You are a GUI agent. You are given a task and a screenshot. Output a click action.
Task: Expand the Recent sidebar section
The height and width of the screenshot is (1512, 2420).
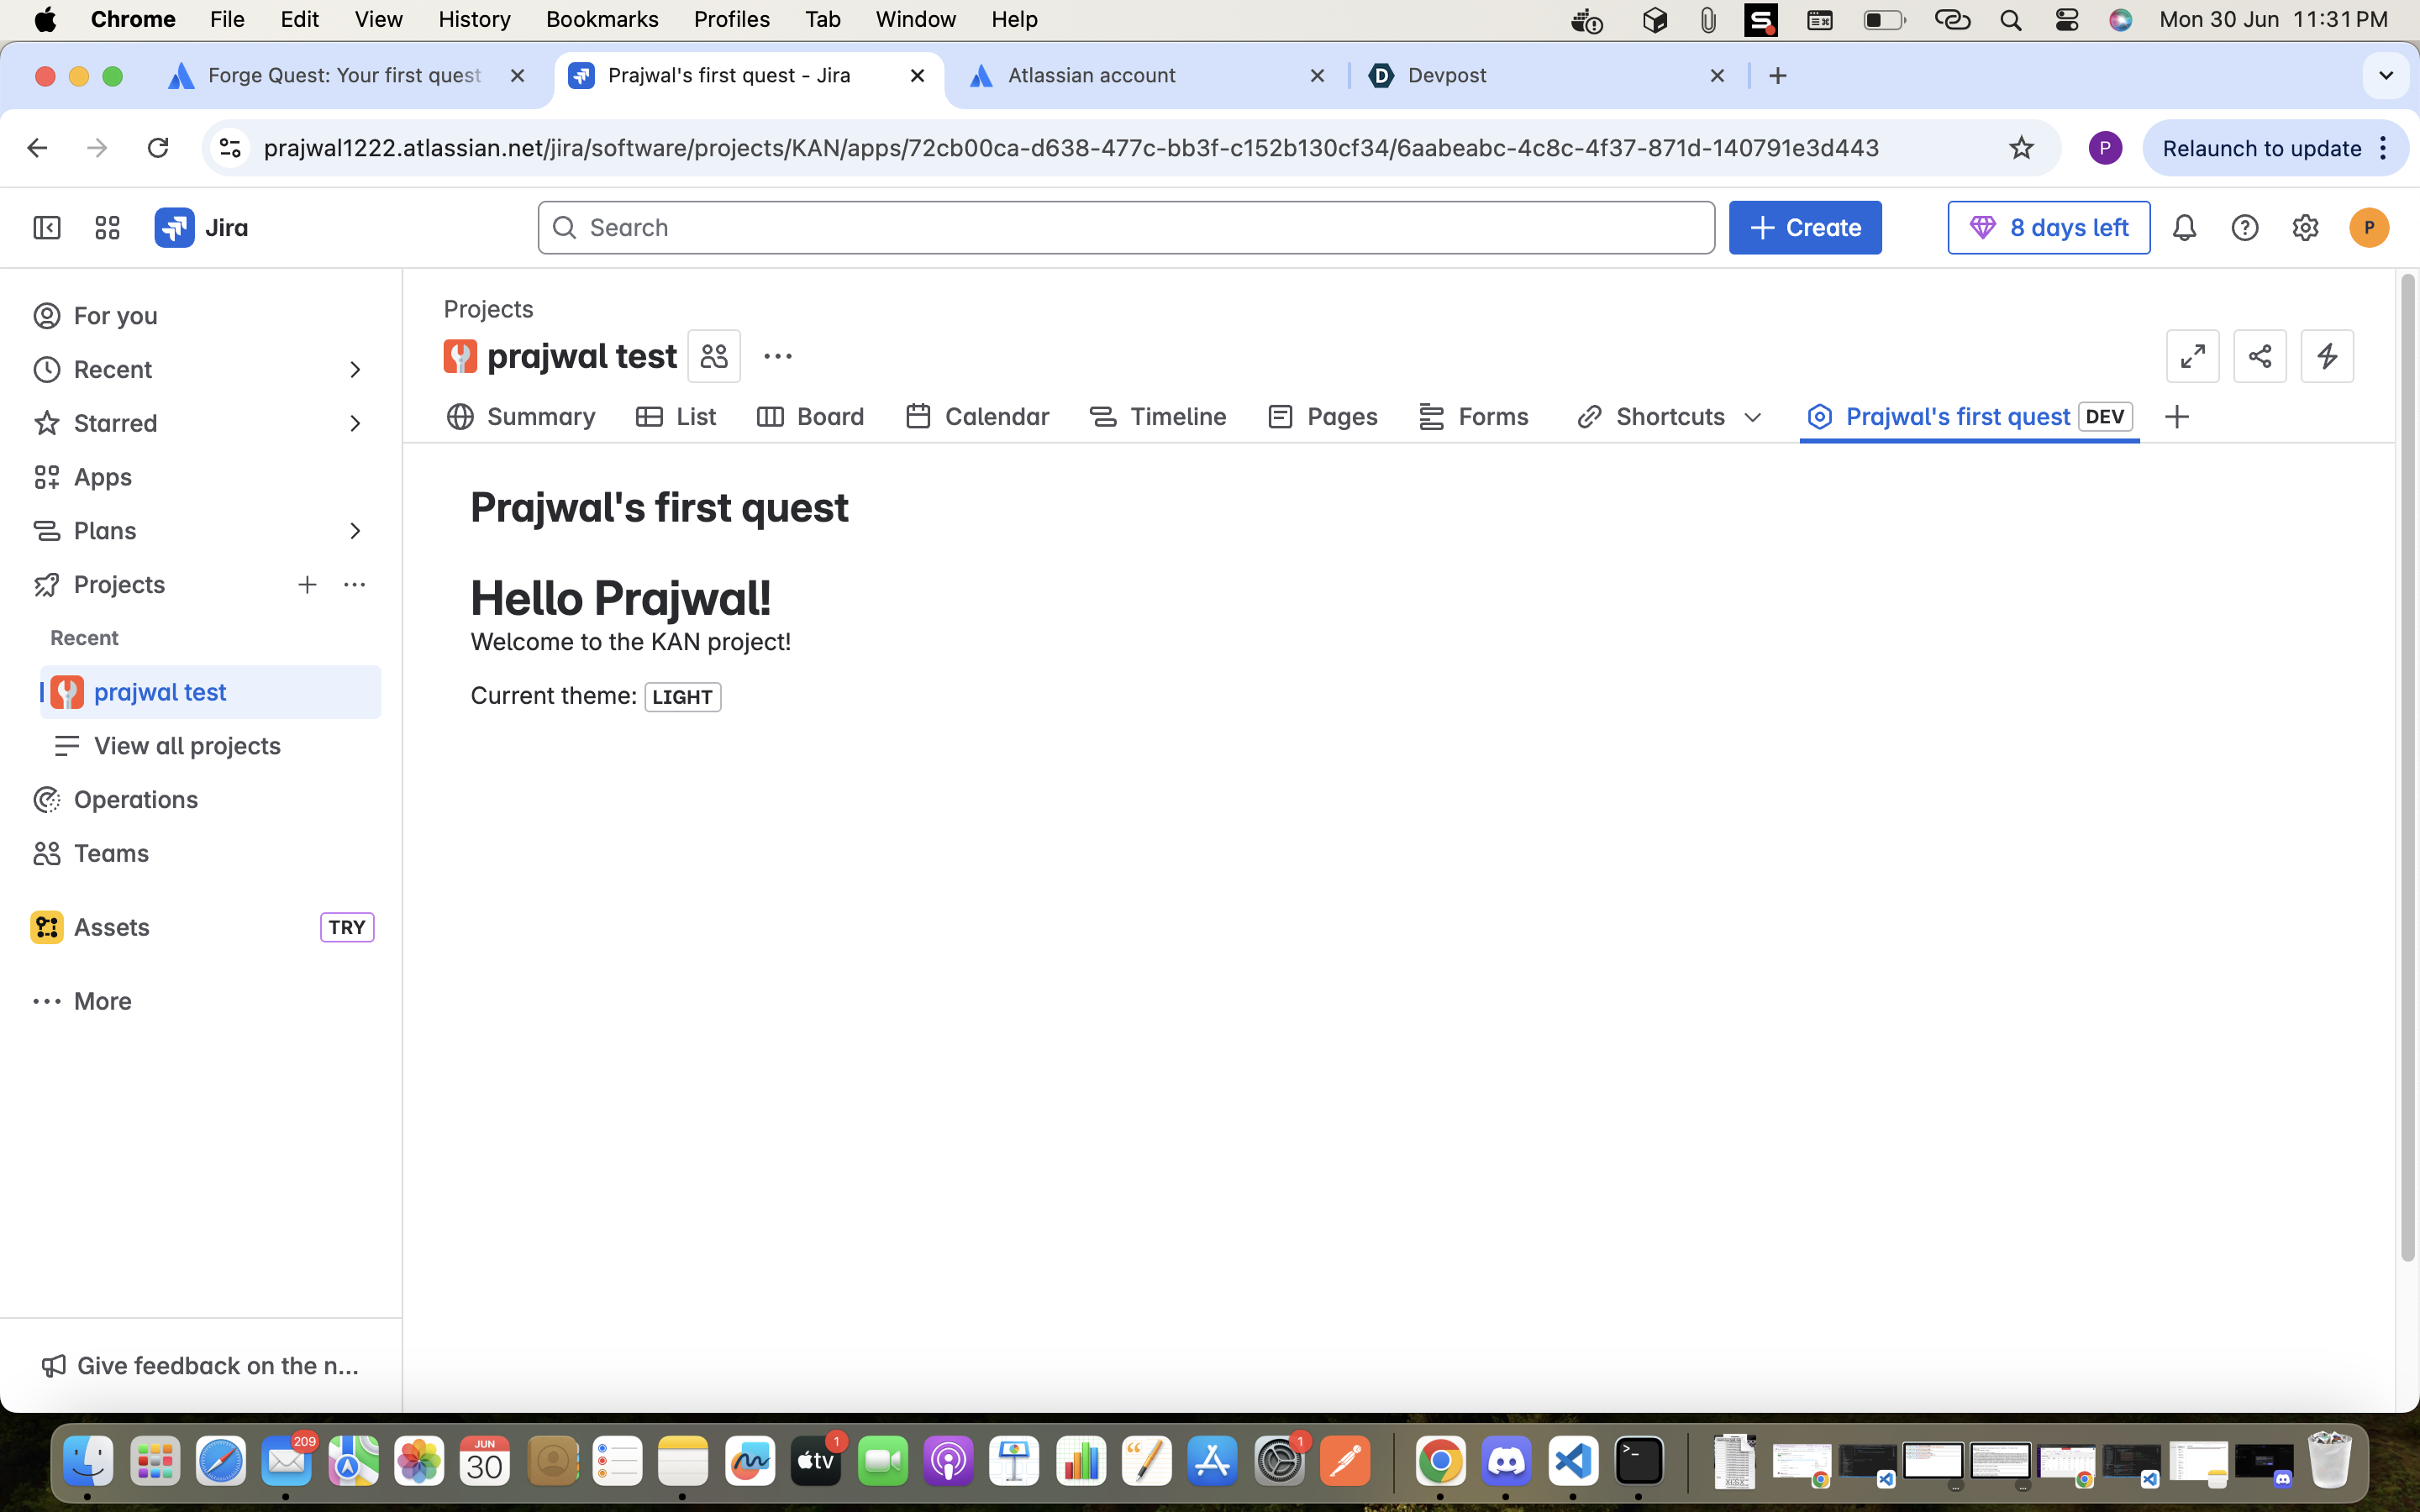click(x=354, y=370)
